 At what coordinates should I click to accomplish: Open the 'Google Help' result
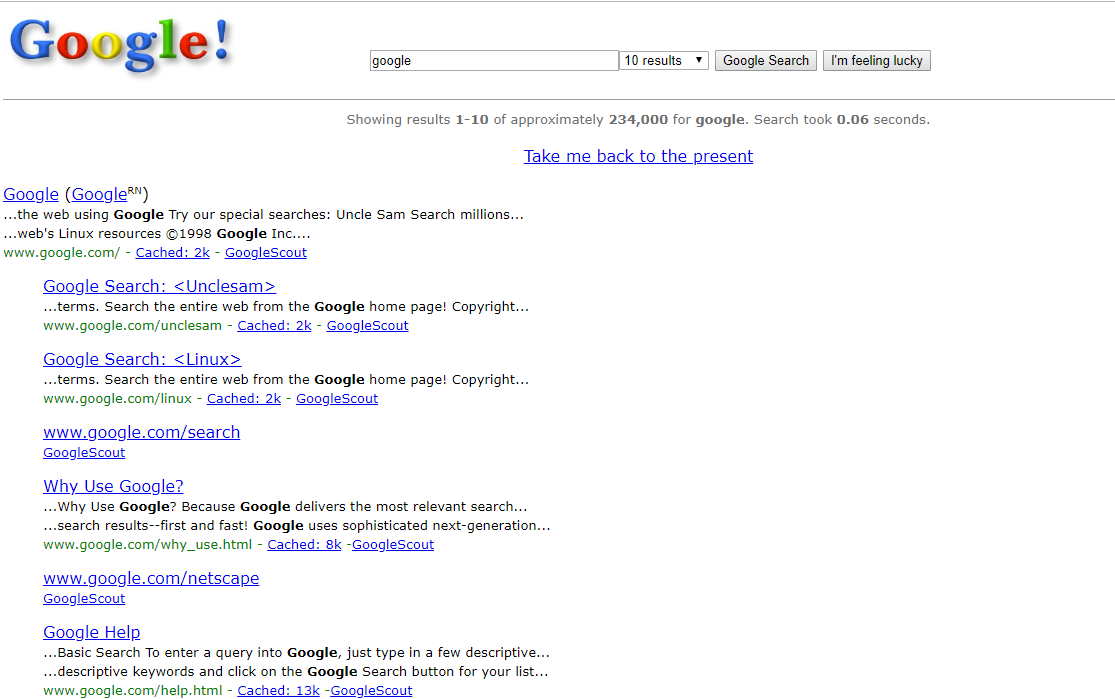pyautogui.click(x=92, y=632)
